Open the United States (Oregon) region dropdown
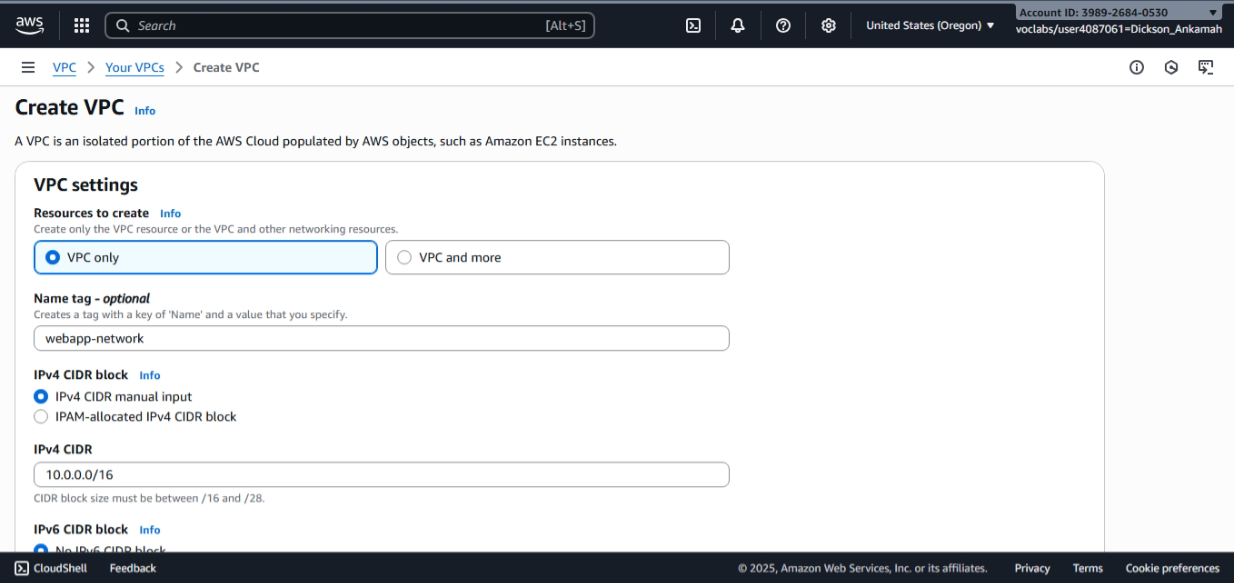Screen dimensions: 1234x583 pyautogui.click(x=929, y=24)
